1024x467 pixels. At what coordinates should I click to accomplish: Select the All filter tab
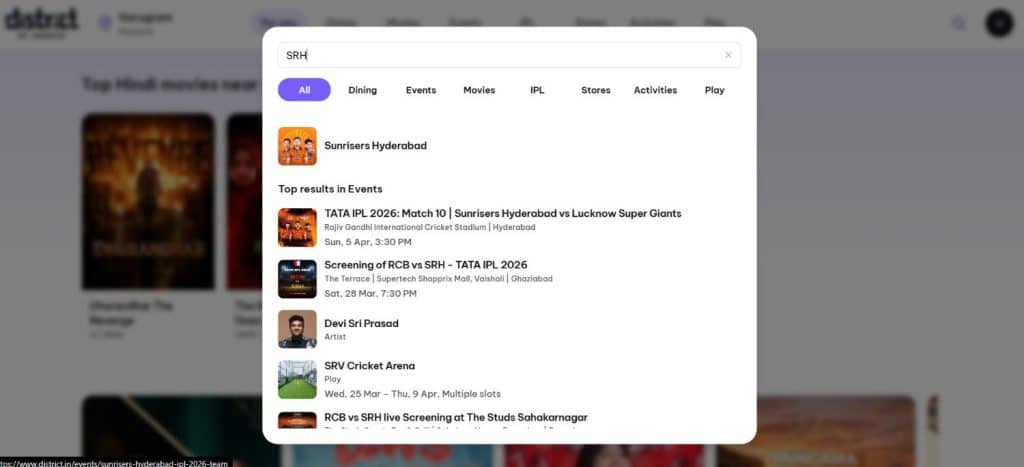(304, 90)
